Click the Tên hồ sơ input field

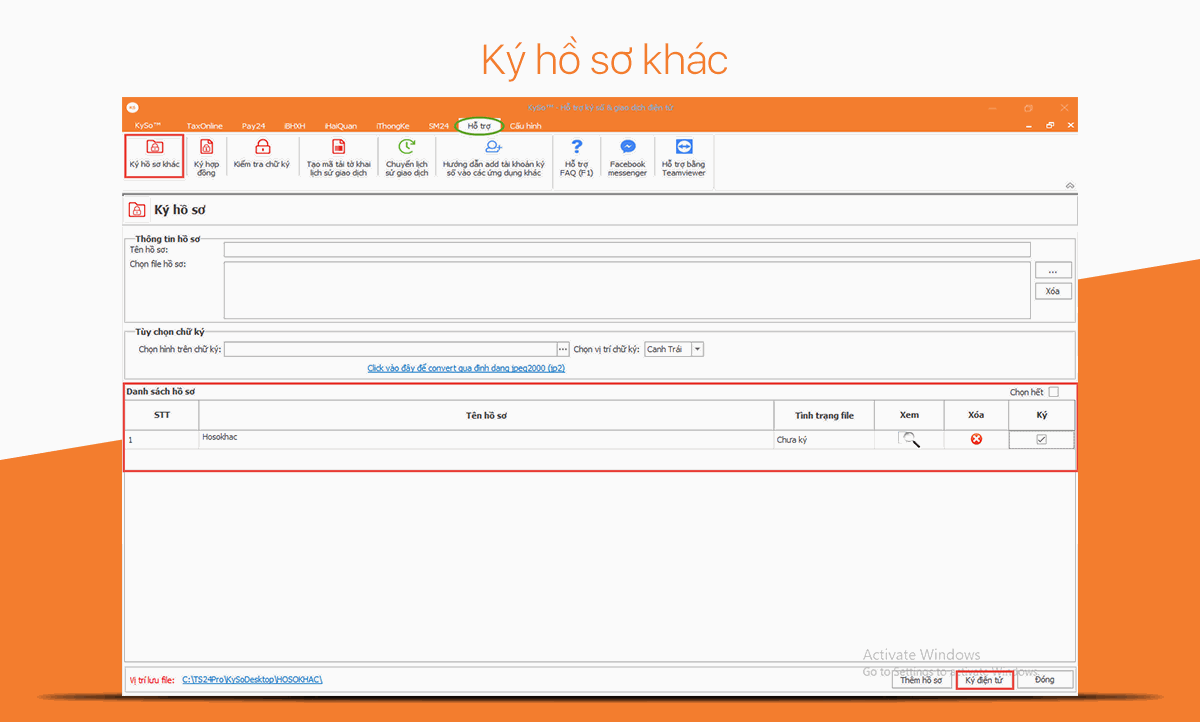point(626,250)
